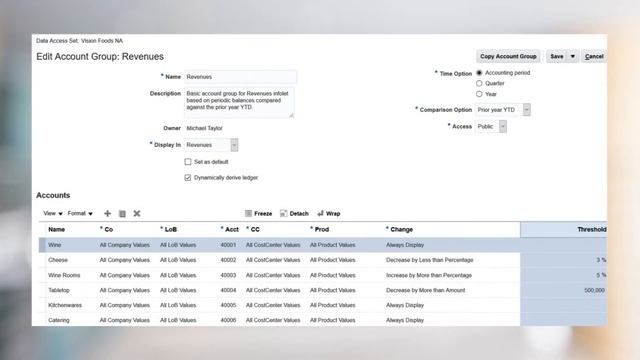This screenshot has width=640, height=360.
Task: Click the Cancel button
Action: [x=594, y=56]
